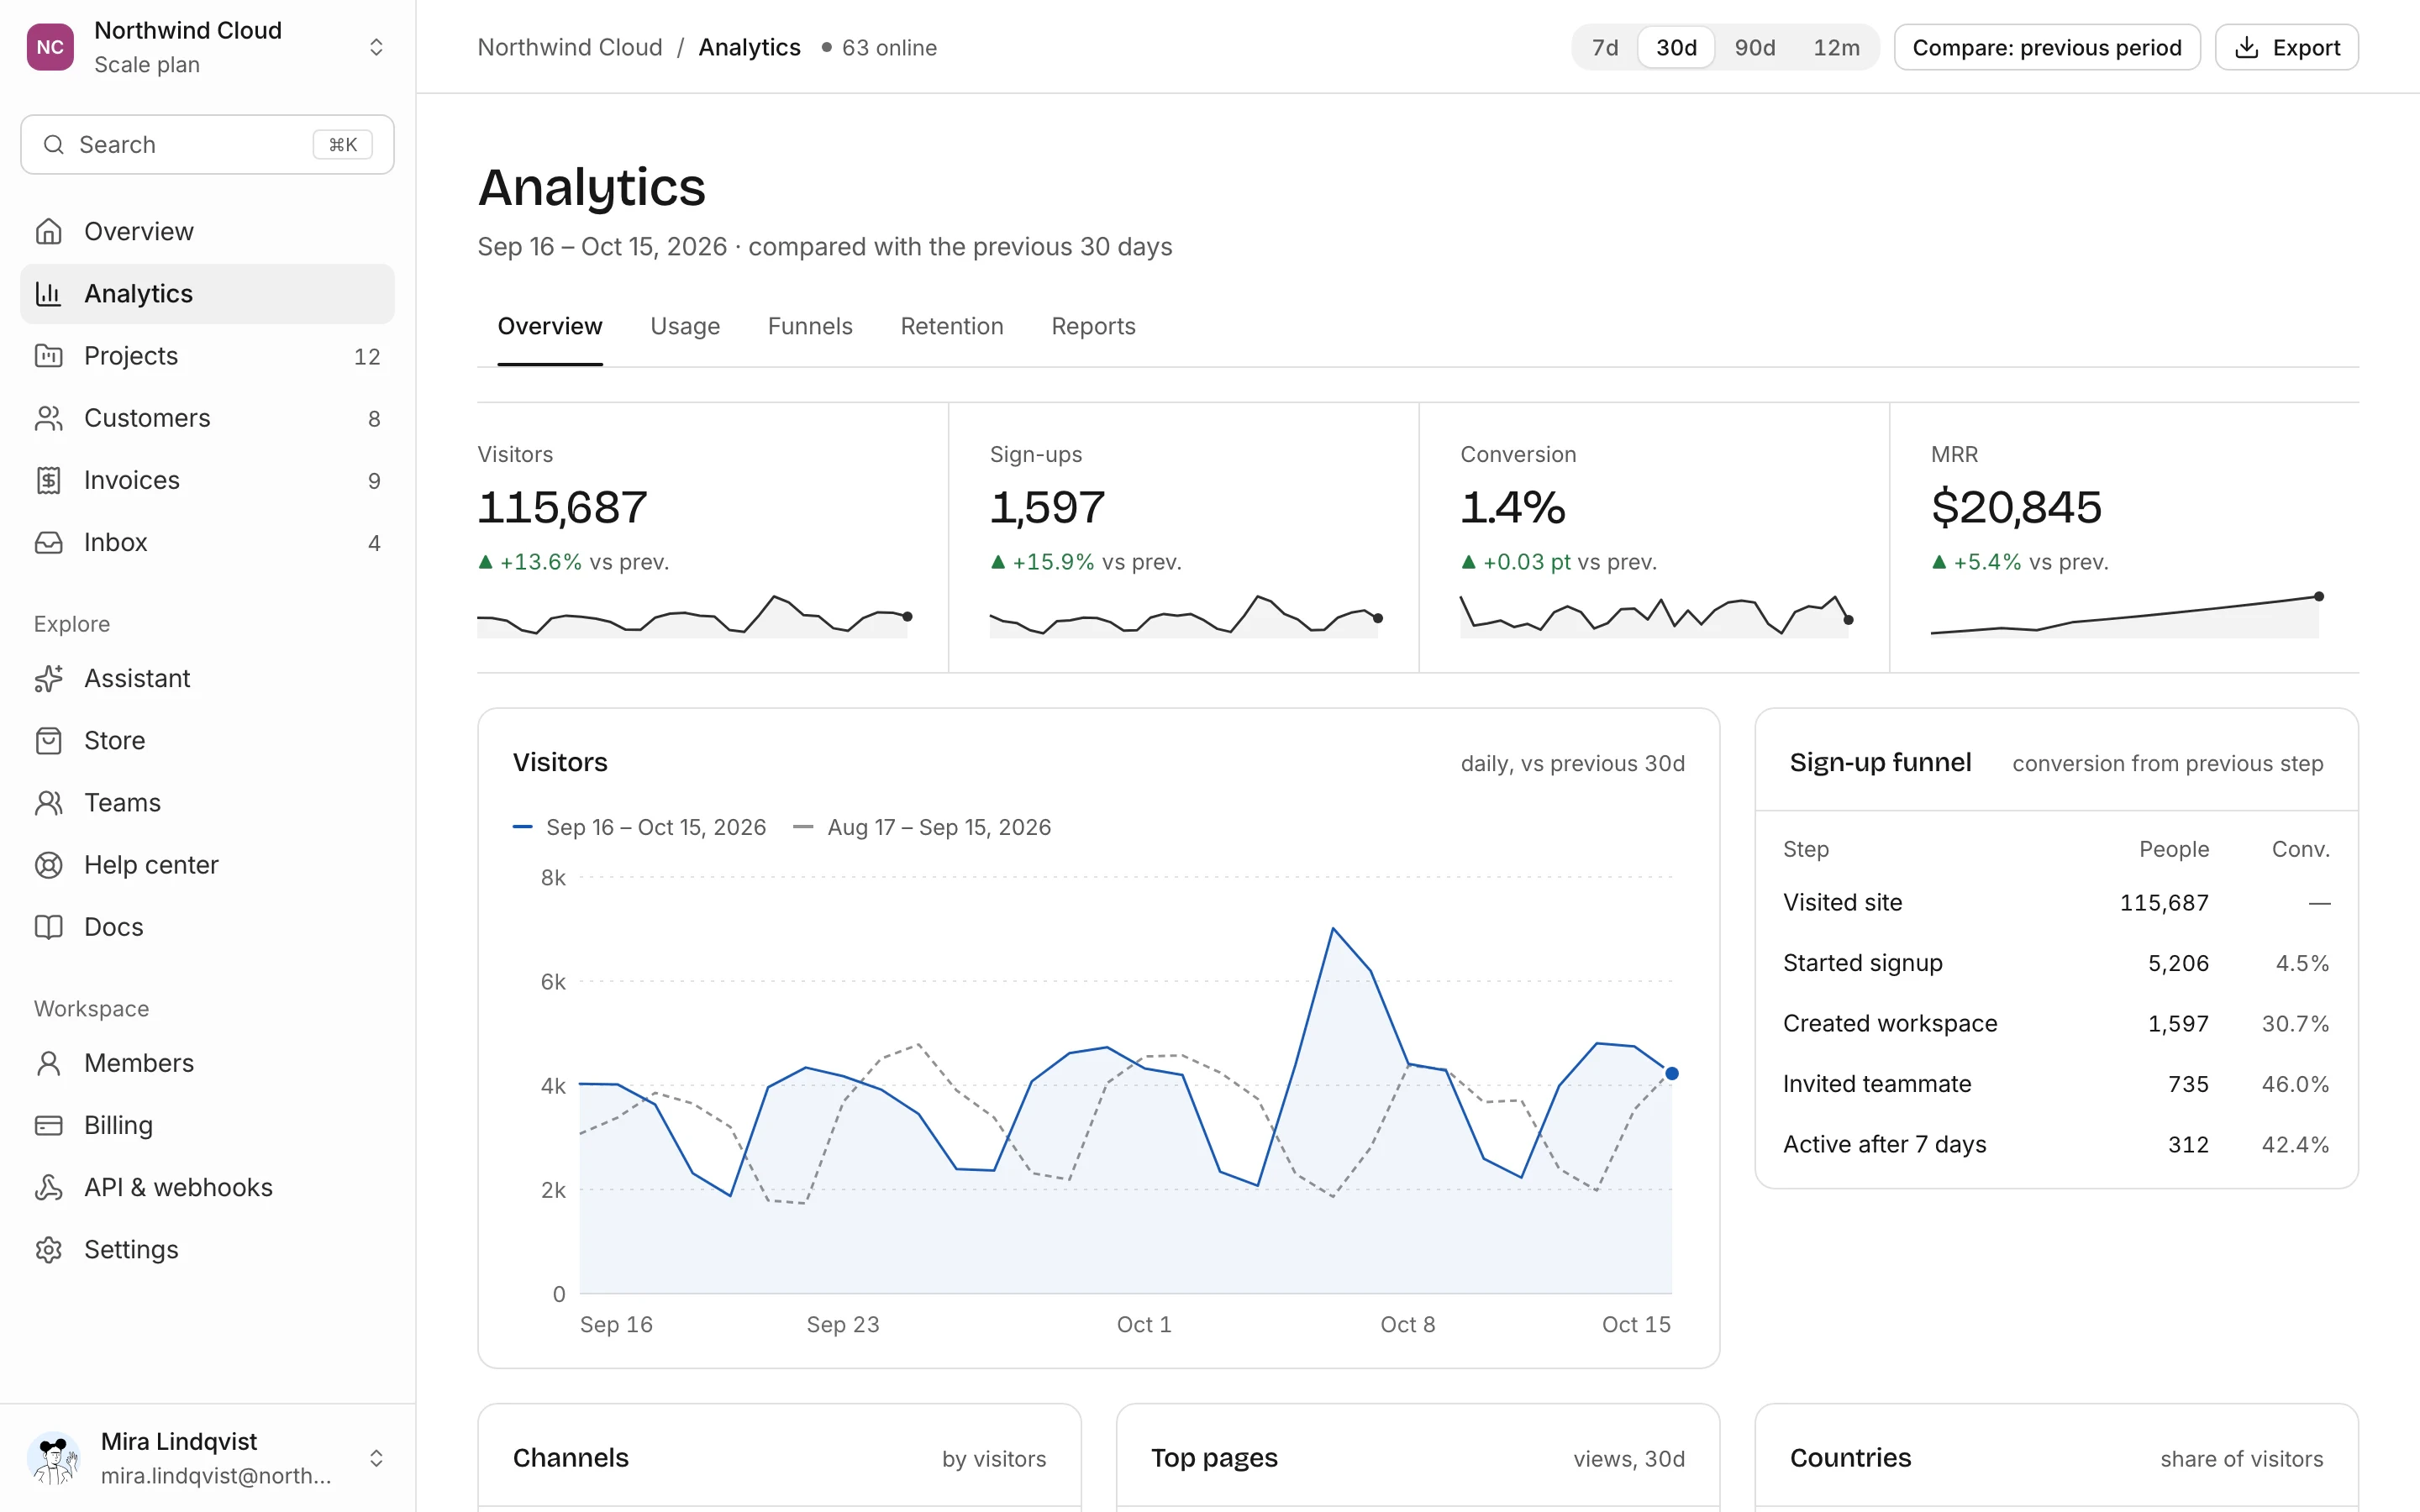2420x1512 pixels.
Task: Open the Store bag icon
Action: click(48, 740)
